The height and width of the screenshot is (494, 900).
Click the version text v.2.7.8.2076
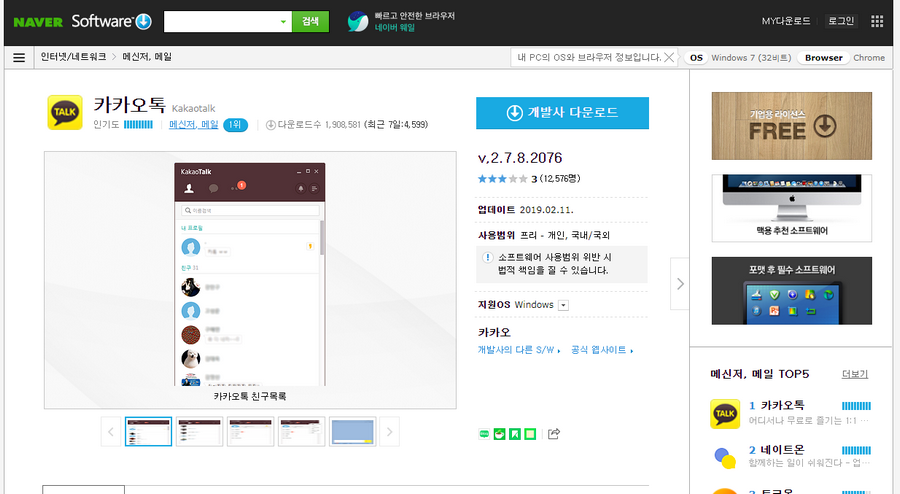click(520, 158)
